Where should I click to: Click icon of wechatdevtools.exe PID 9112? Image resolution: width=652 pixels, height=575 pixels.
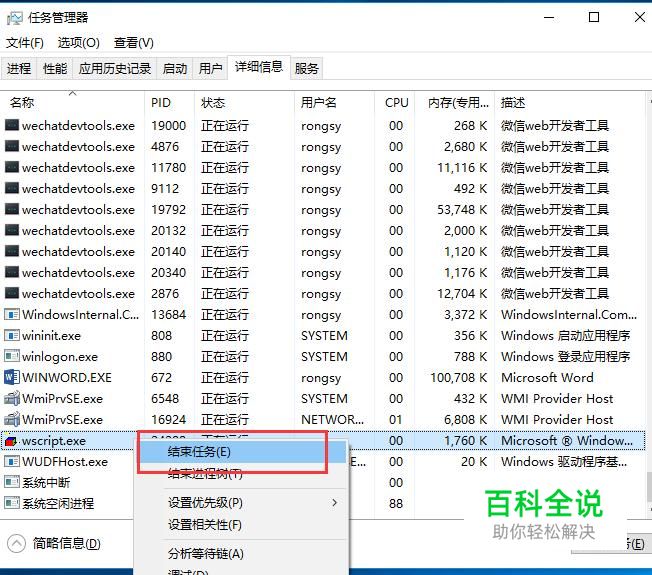(12, 188)
